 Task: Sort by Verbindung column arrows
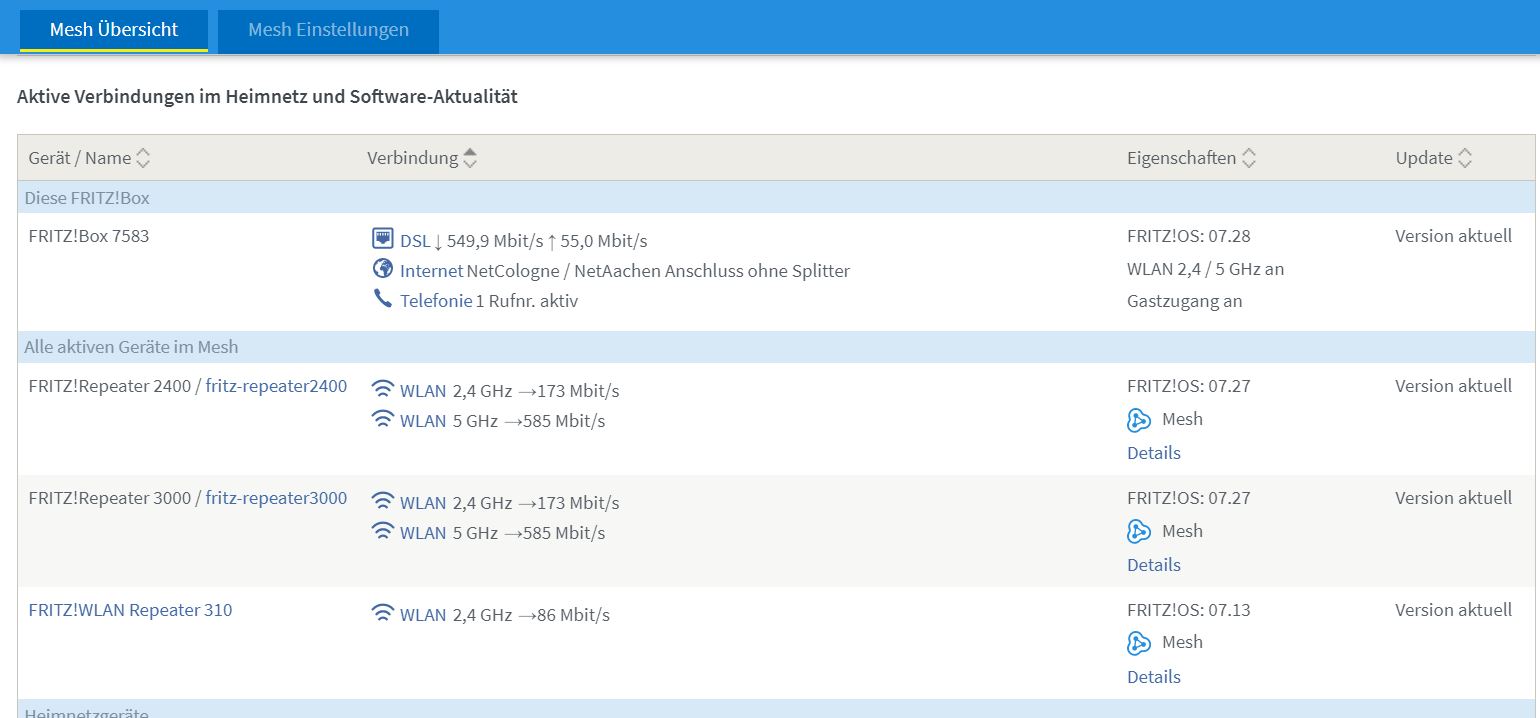point(470,158)
